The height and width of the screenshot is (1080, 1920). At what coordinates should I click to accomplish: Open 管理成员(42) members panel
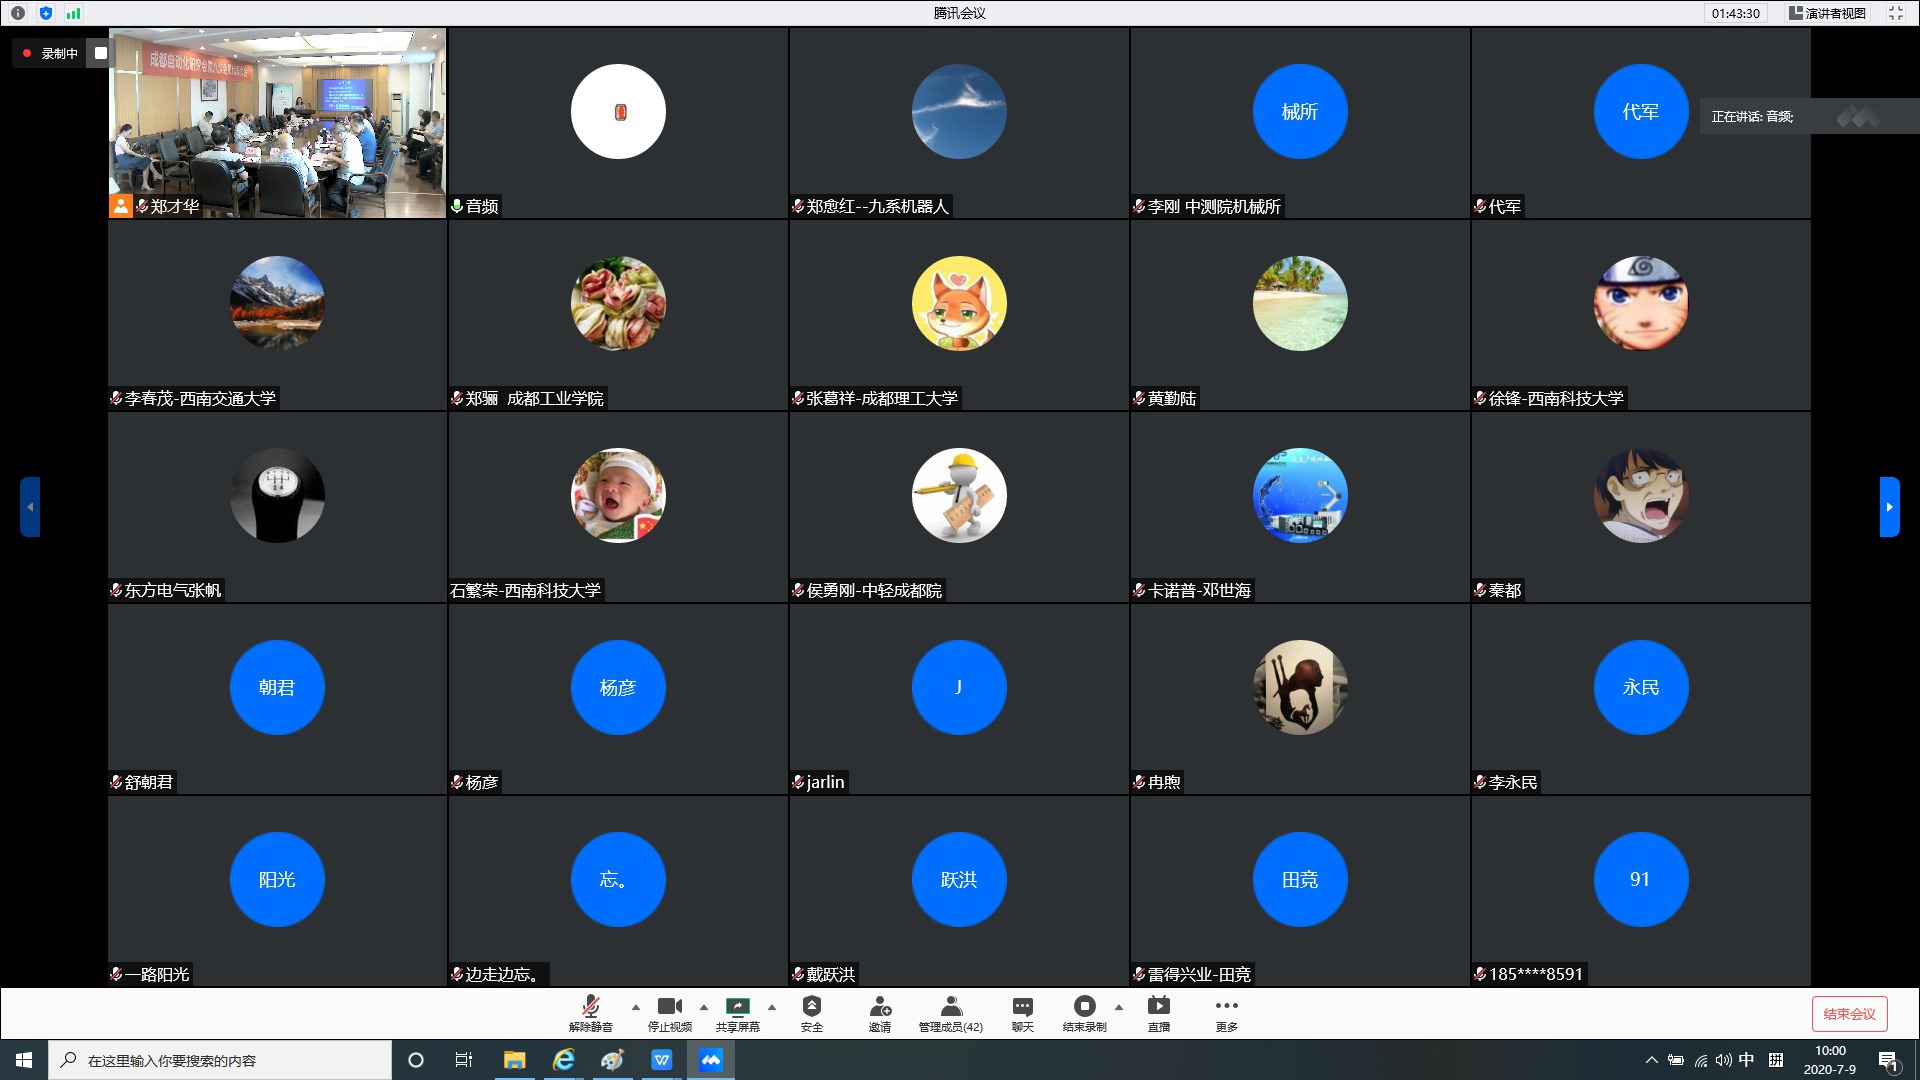pos(950,1012)
